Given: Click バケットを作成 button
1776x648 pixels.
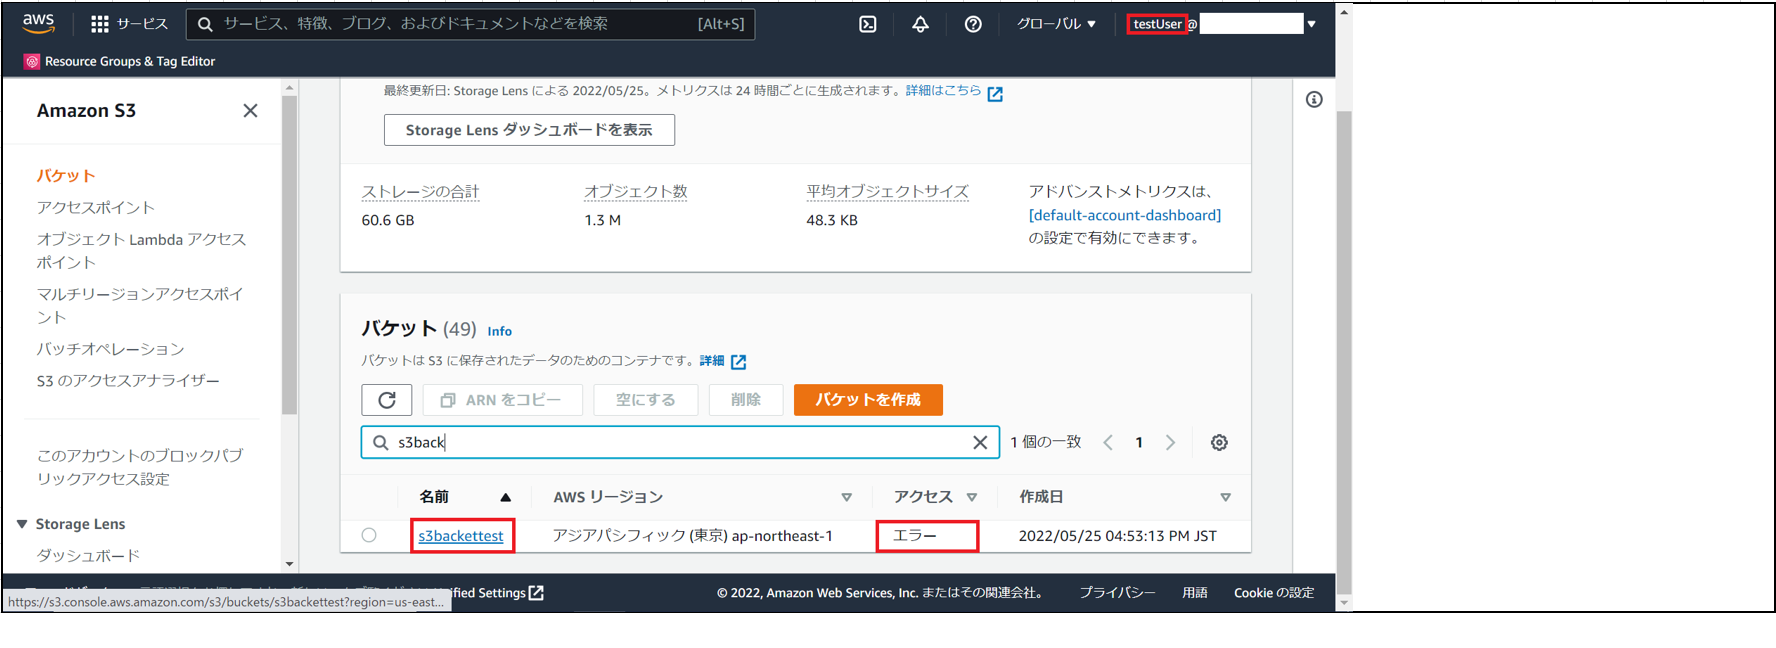Looking at the screenshot, I should 868,400.
